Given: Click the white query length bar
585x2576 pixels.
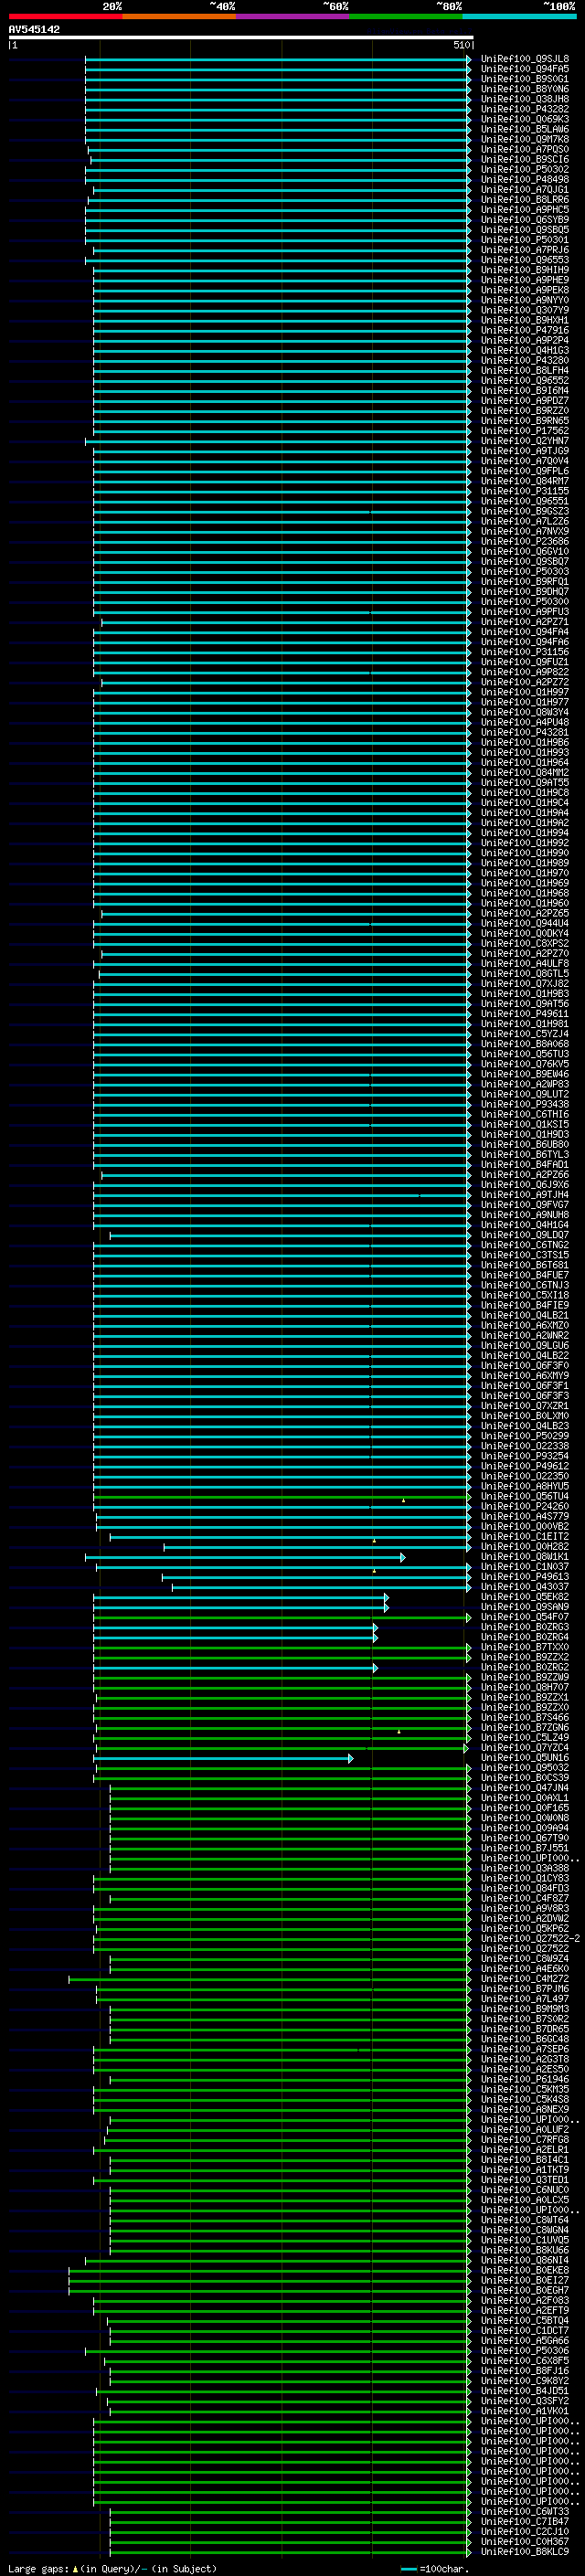Looking at the screenshot, I should (241, 37).
